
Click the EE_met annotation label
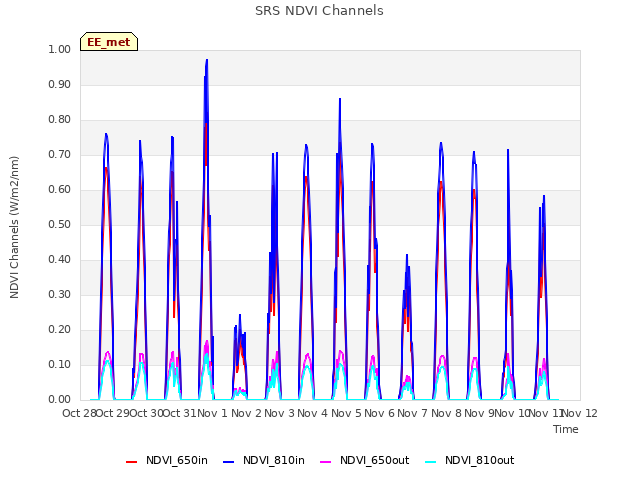coord(109,42)
